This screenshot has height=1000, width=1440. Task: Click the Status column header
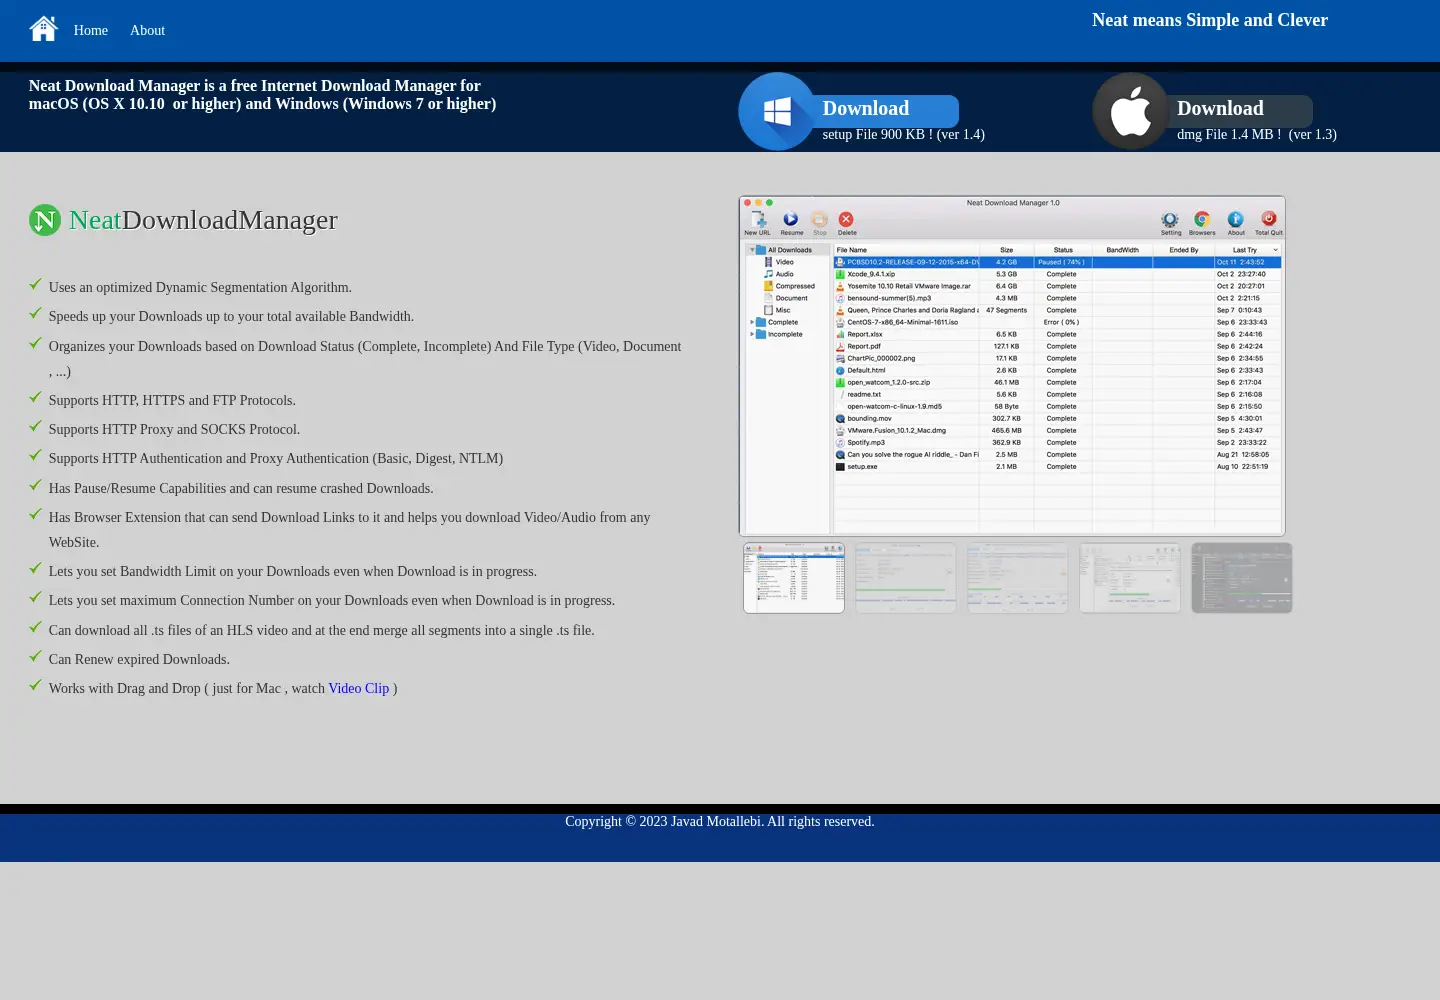tap(1063, 250)
